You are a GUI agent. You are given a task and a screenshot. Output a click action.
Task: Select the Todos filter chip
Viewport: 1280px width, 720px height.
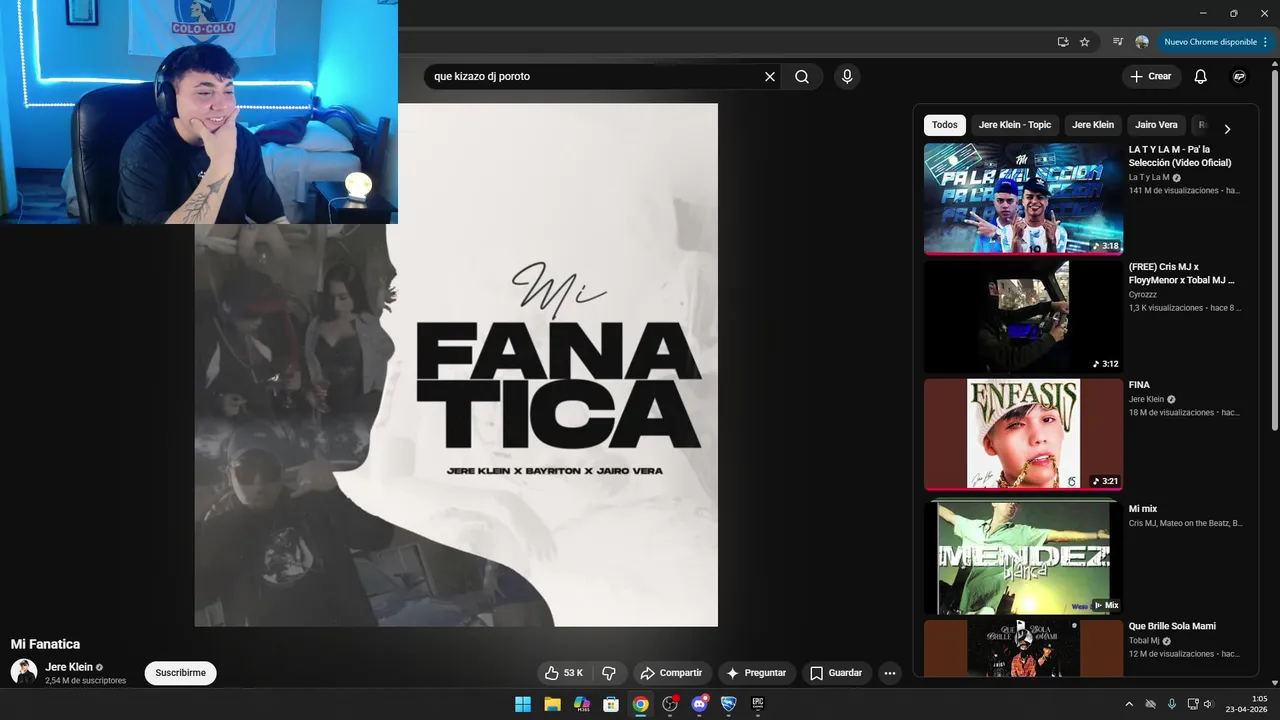(x=945, y=125)
